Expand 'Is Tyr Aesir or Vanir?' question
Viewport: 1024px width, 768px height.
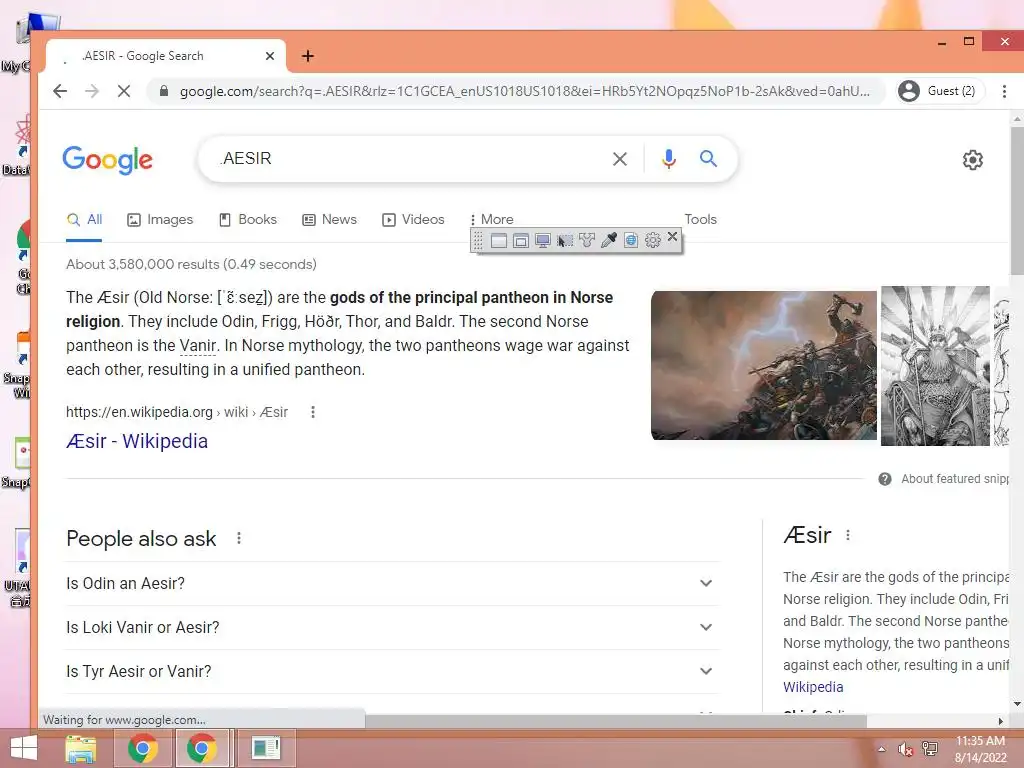[392, 671]
